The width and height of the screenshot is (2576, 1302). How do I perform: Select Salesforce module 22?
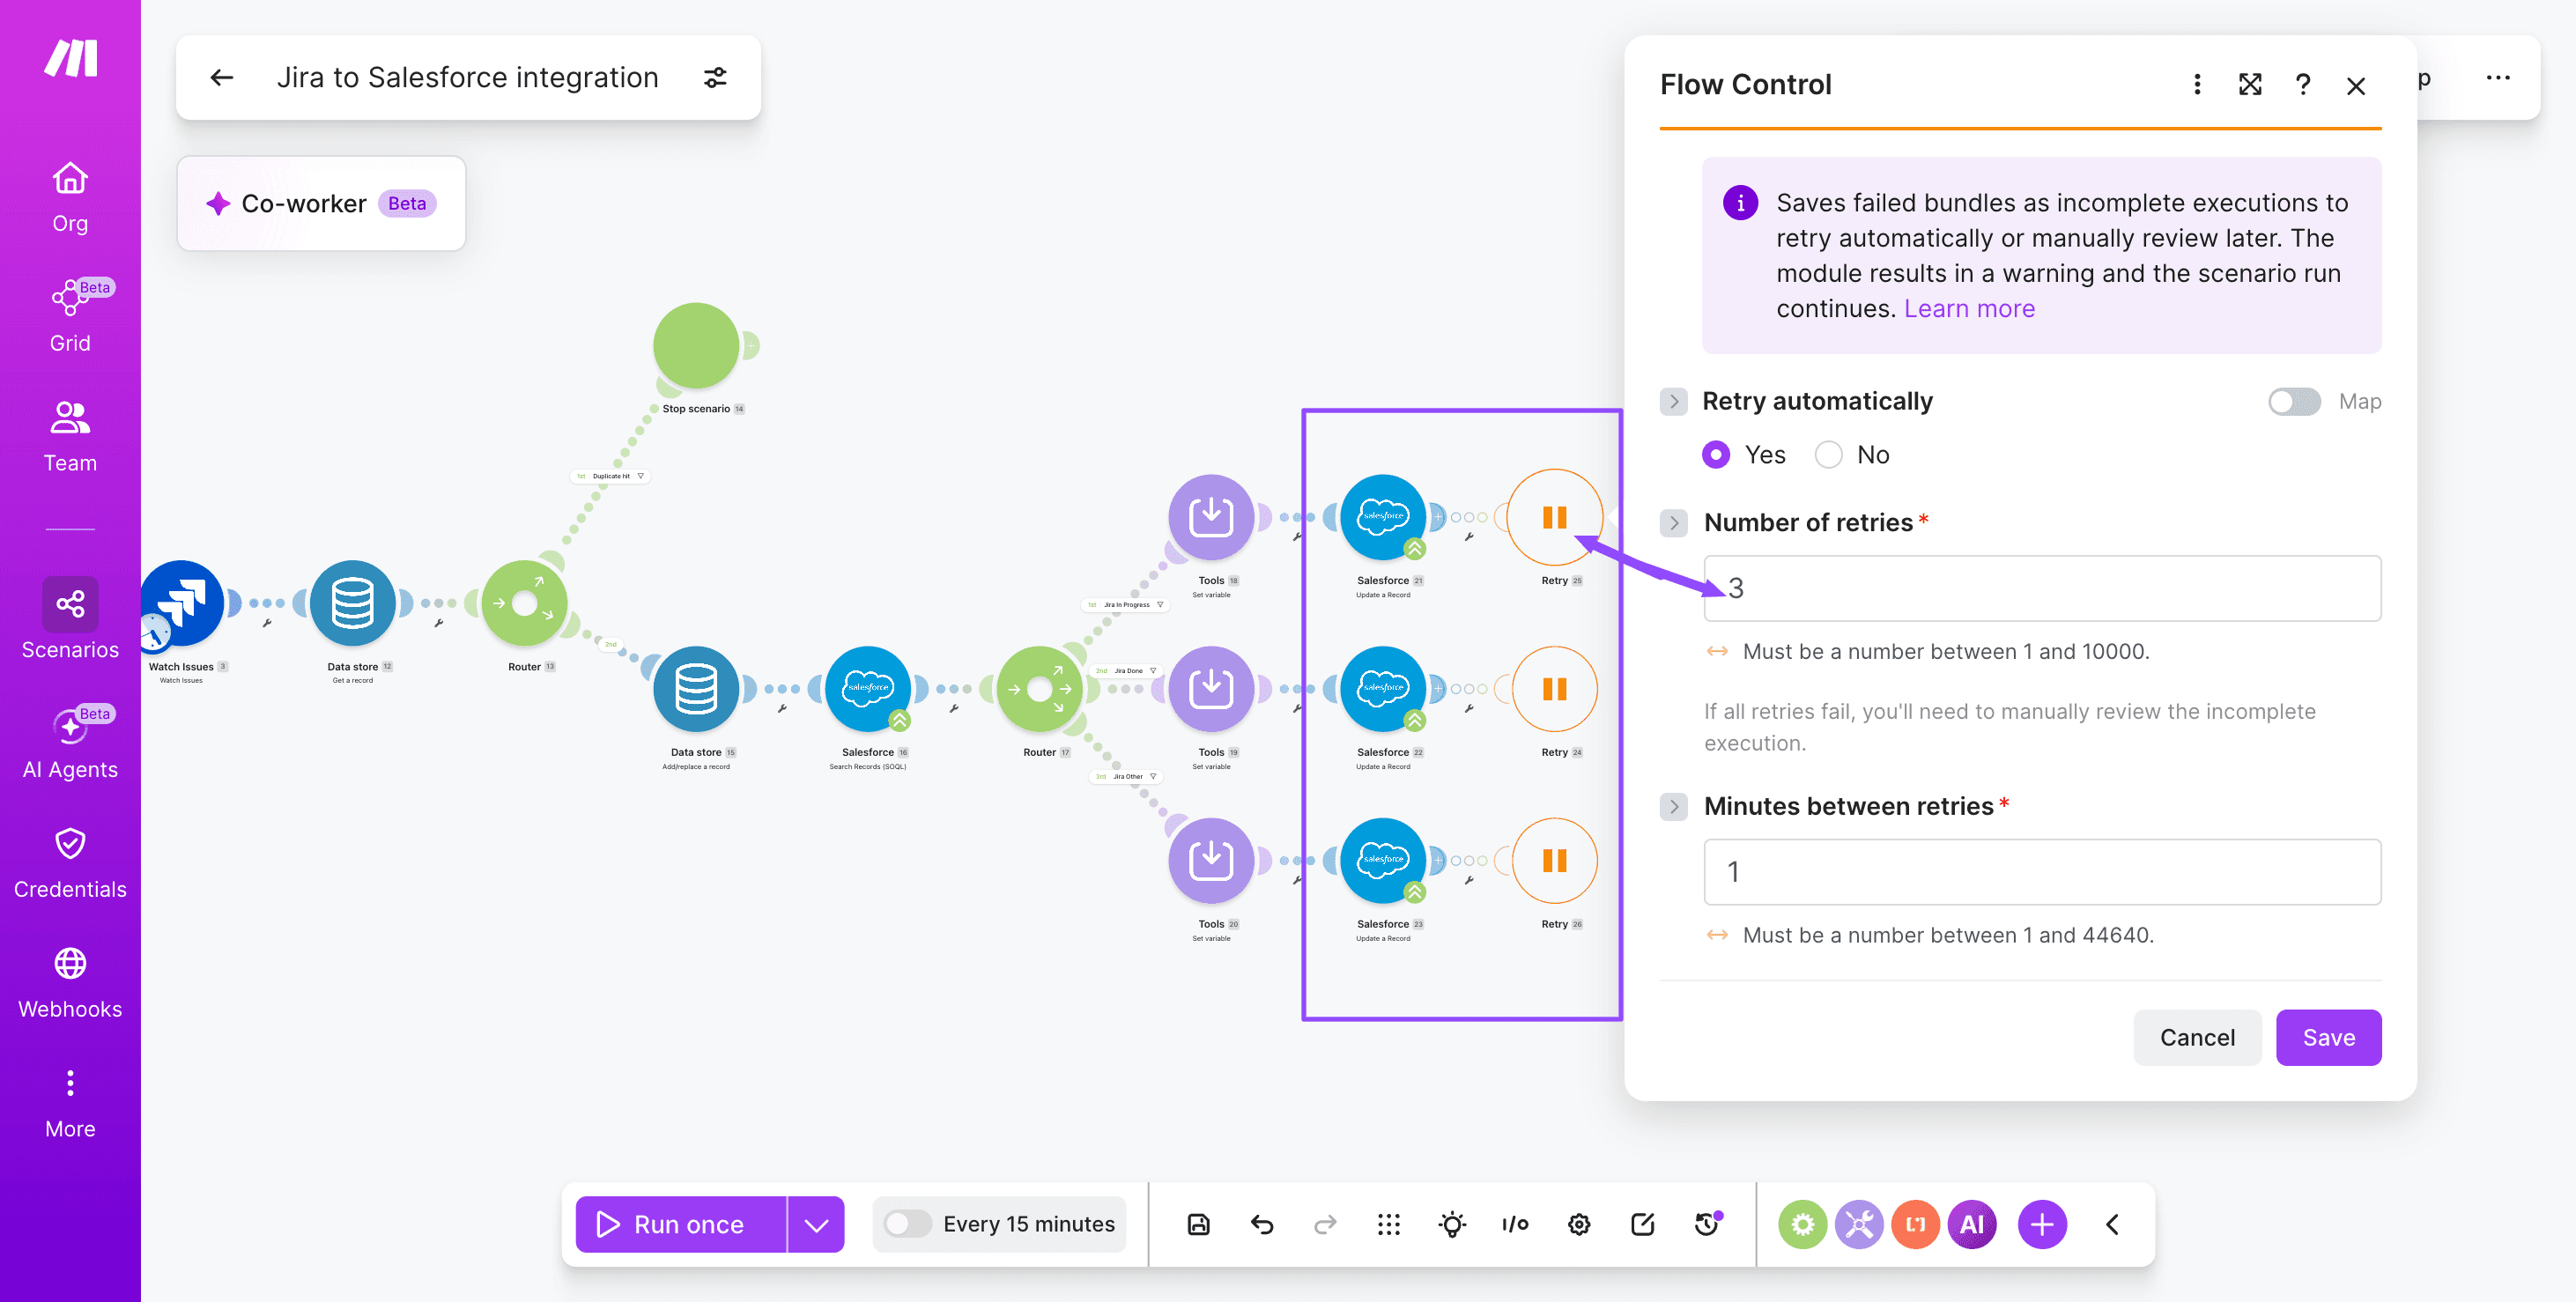pos(1383,689)
